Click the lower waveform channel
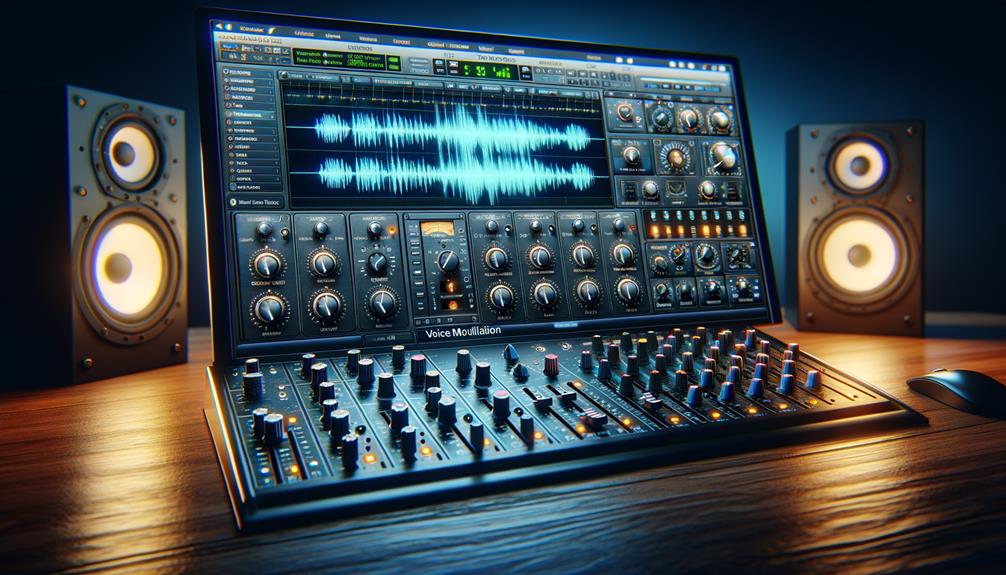 [454, 175]
